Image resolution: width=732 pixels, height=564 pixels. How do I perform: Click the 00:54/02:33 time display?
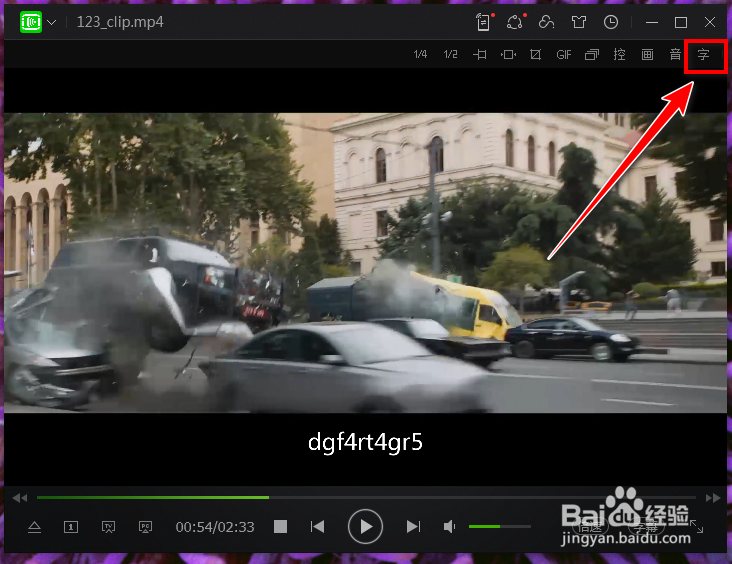(x=215, y=527)
